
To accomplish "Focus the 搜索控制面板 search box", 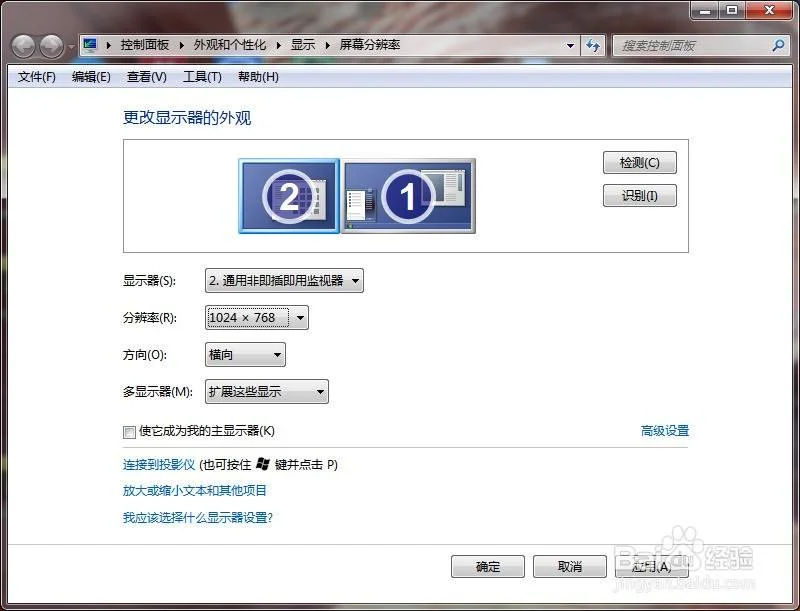I will (702, 45).
